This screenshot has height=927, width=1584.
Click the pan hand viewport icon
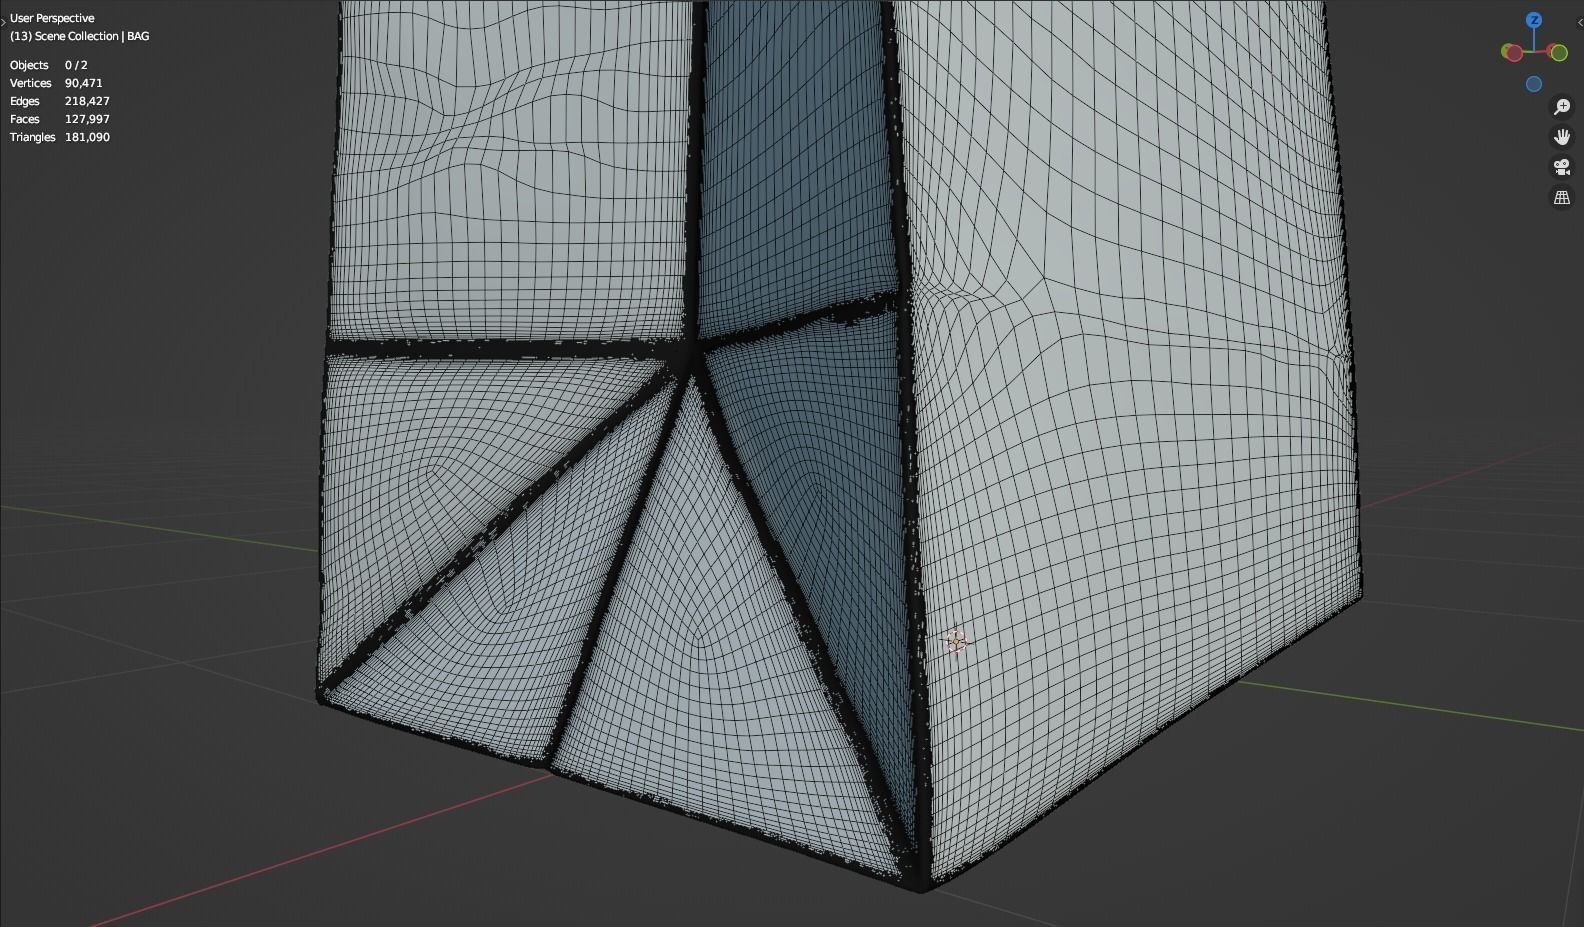(x=1562, y=137)
